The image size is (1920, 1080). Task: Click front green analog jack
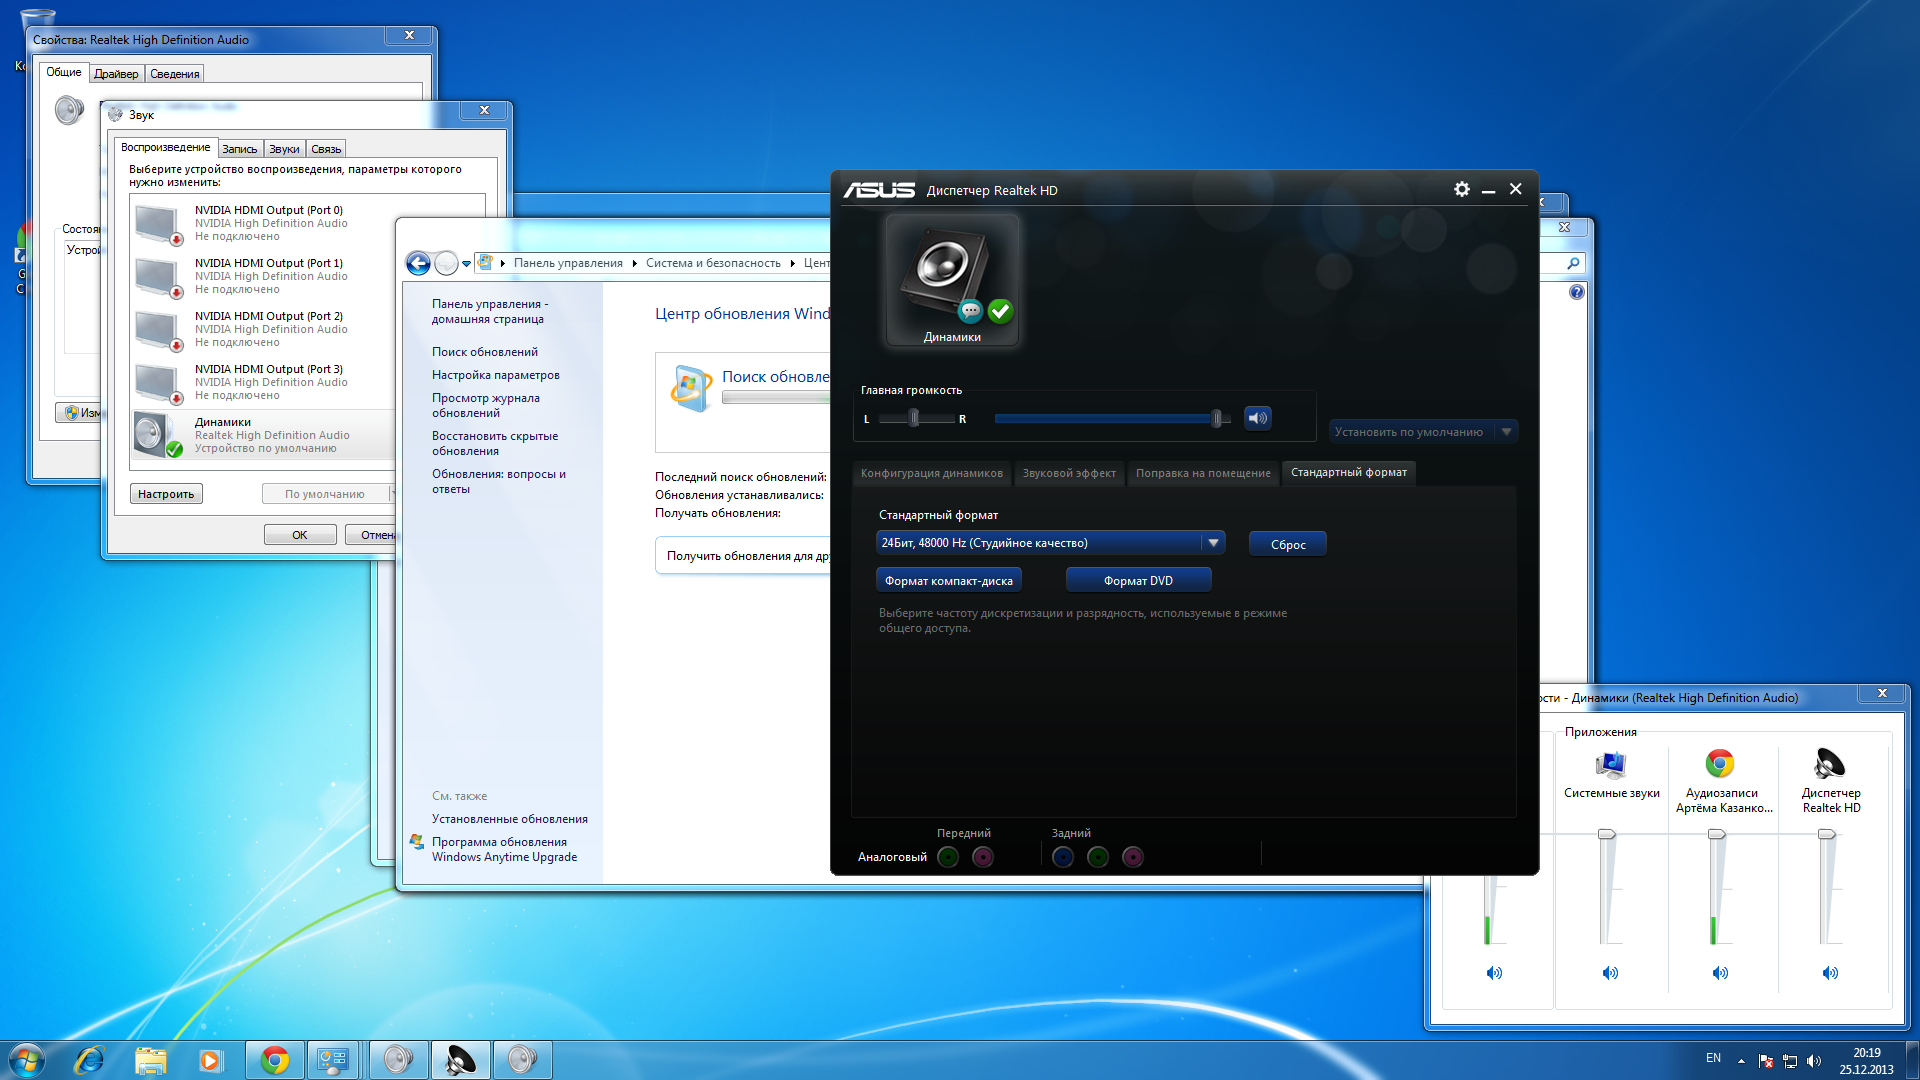pos(948,857)
